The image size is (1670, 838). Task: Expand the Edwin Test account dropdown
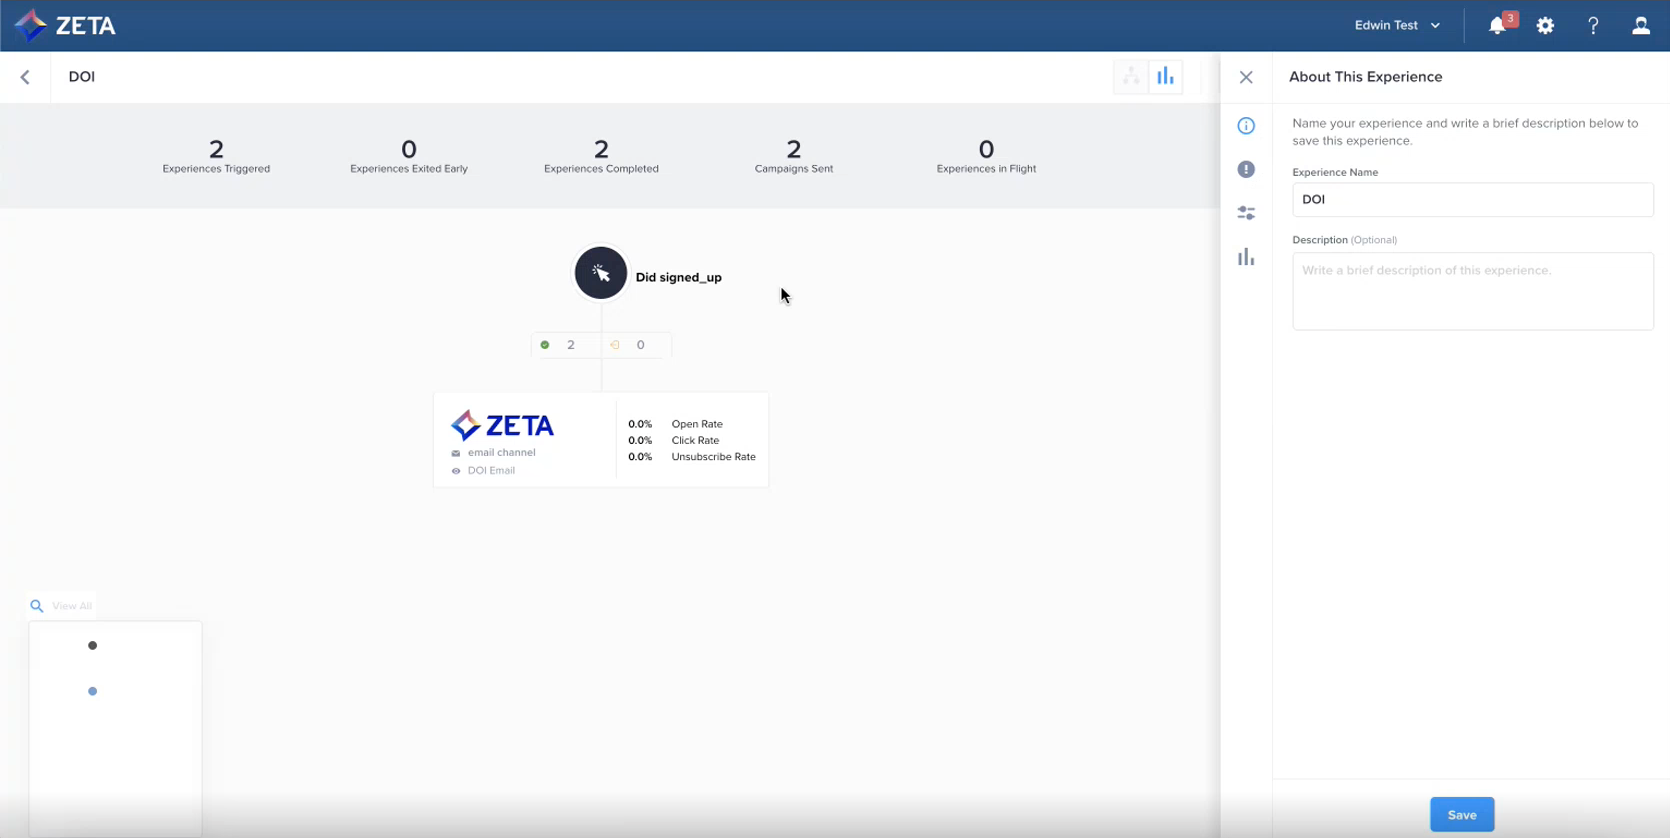1397,26
